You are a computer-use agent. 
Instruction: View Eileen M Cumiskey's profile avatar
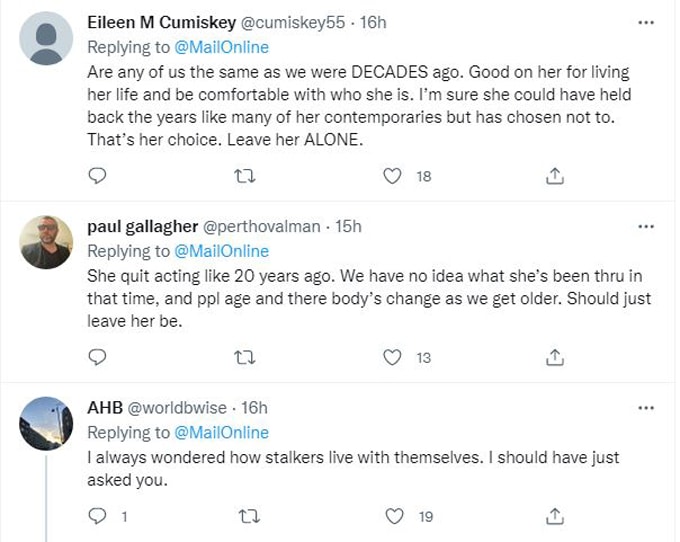click(x=46, y=39)
